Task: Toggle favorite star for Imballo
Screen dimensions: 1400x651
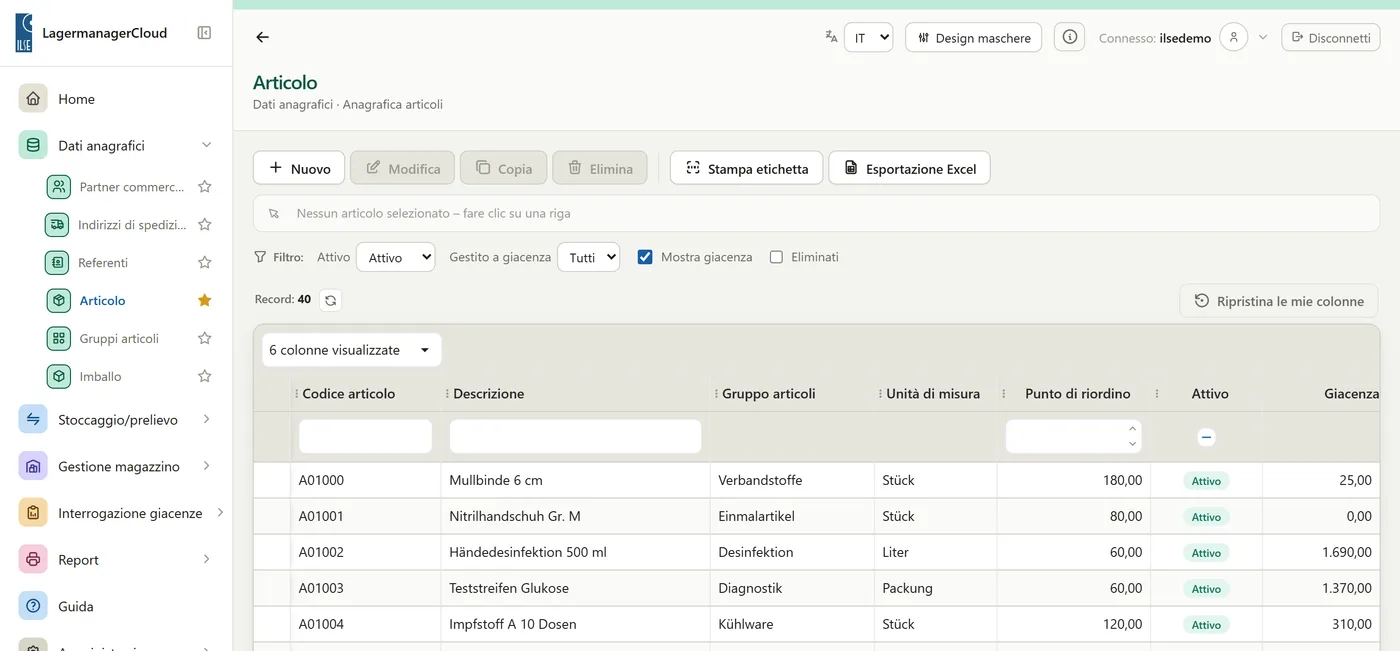Action: click(x=205, y=376)
